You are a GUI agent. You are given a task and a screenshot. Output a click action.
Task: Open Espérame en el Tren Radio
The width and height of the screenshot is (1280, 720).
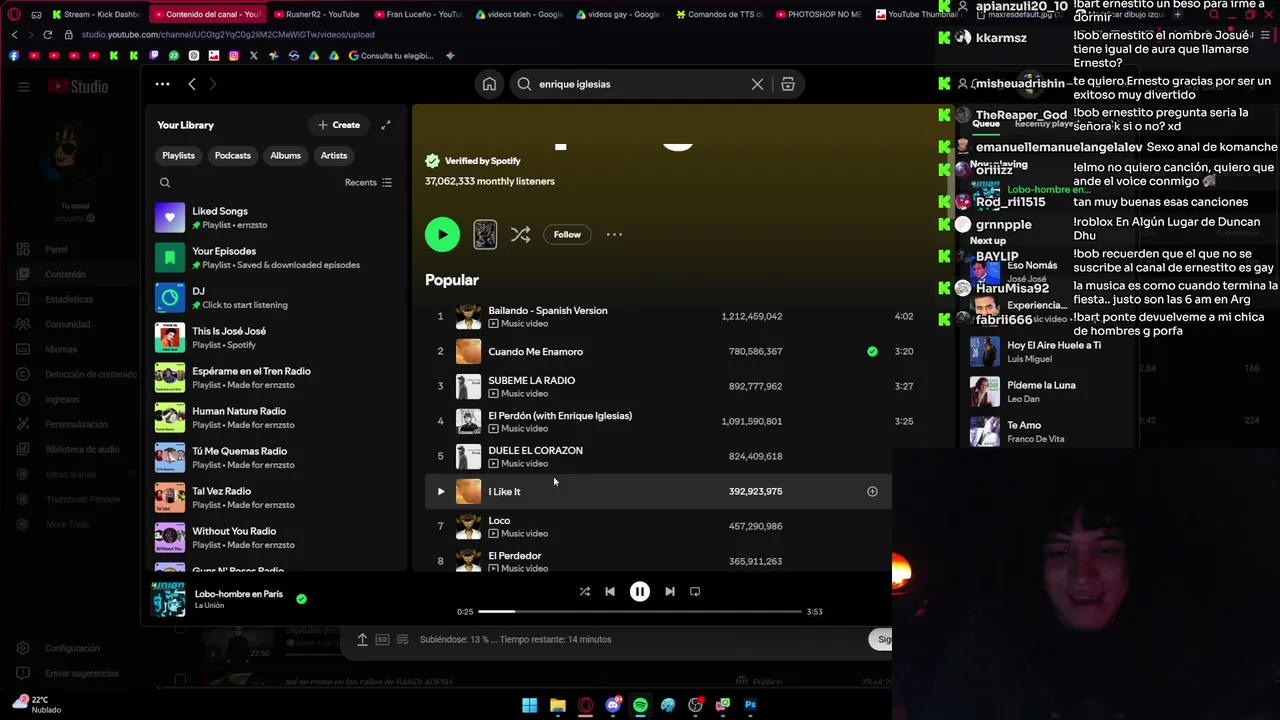(275, 377)
